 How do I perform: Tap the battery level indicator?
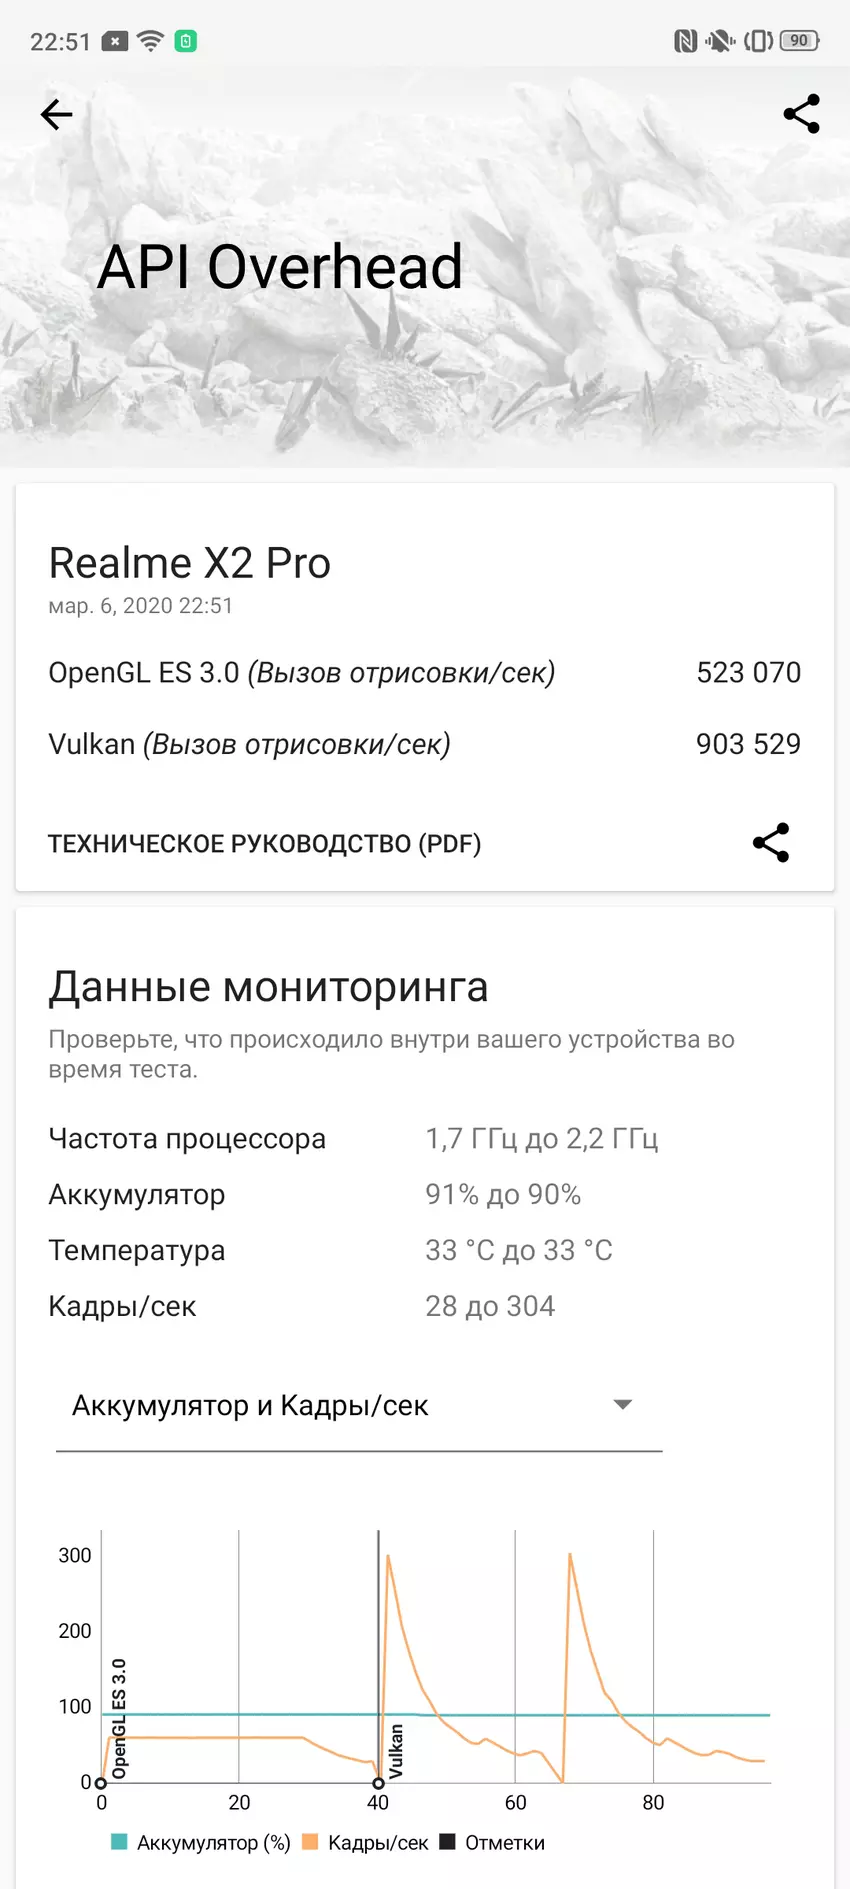click(799, 41)
